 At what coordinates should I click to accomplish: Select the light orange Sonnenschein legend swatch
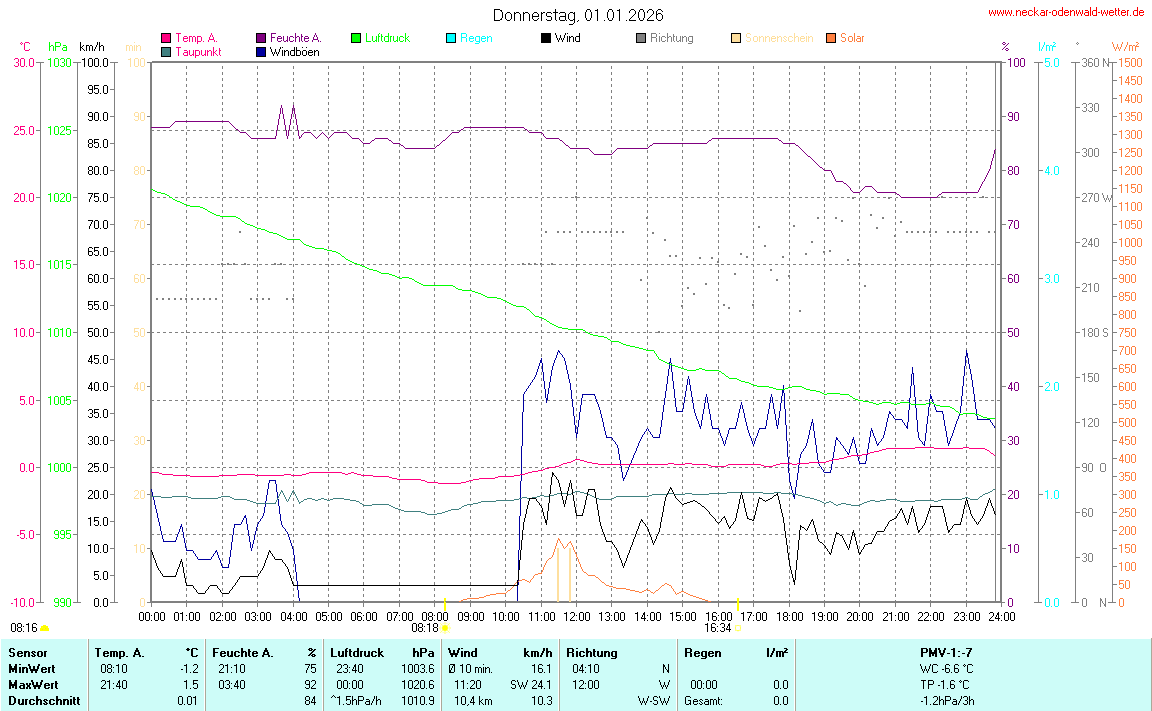coord(736,38)
